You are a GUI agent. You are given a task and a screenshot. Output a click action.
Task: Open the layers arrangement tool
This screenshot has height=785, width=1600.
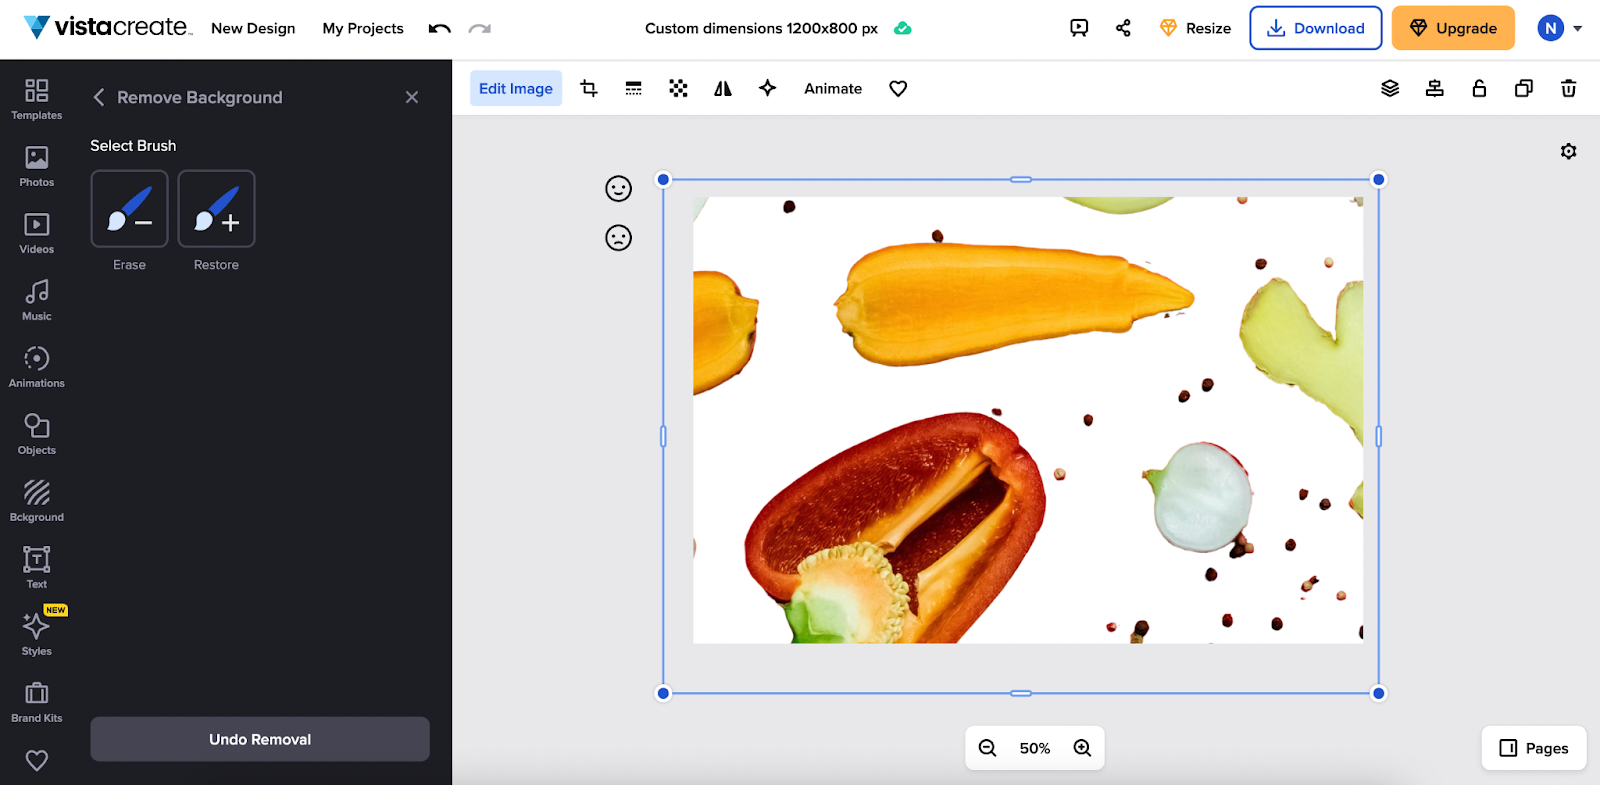[1390, 88]
